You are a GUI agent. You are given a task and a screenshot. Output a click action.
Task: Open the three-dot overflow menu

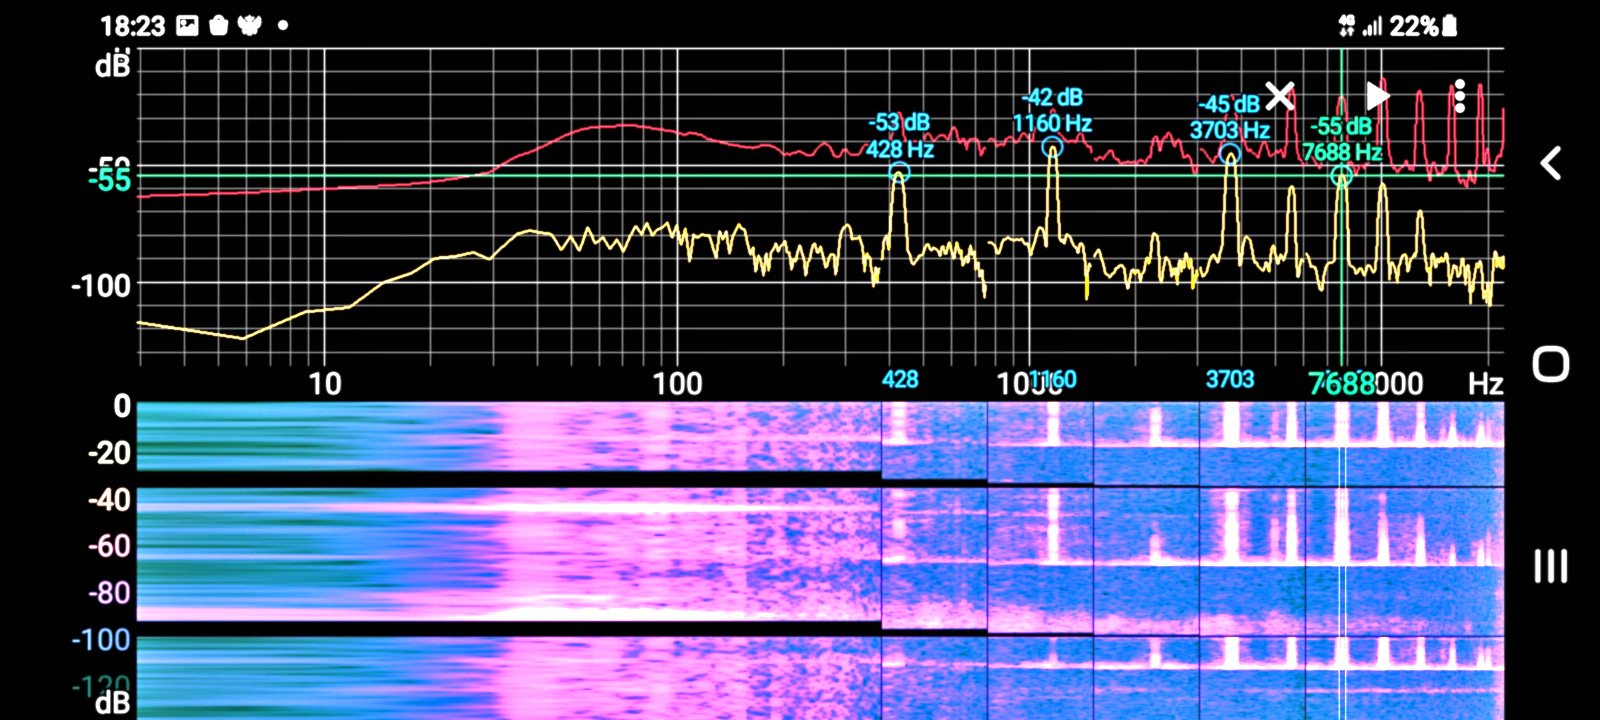click(x=1460, y=96)
